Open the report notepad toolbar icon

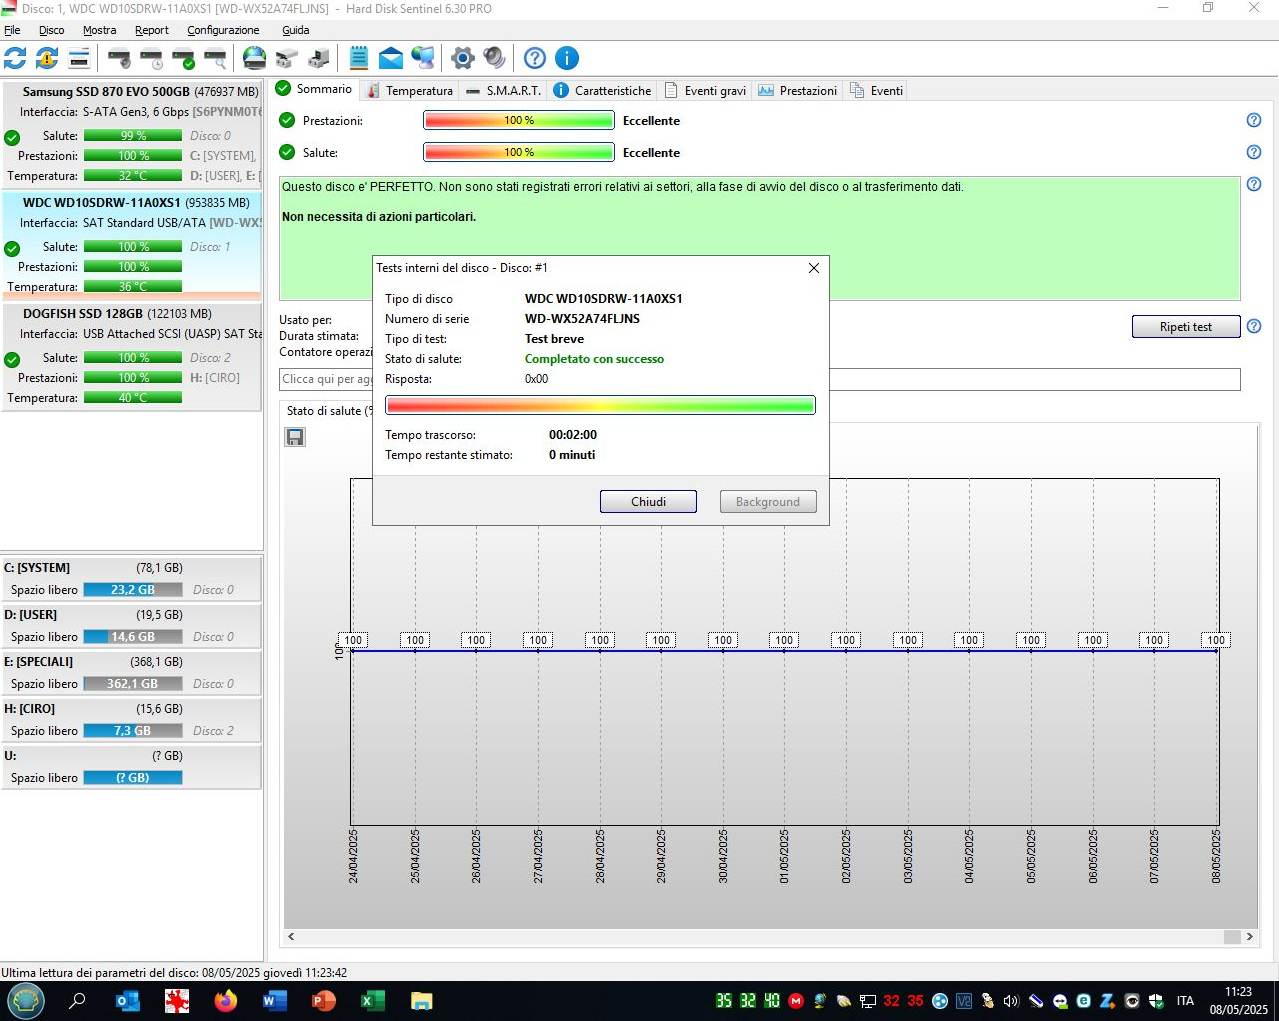pos(359,58)
